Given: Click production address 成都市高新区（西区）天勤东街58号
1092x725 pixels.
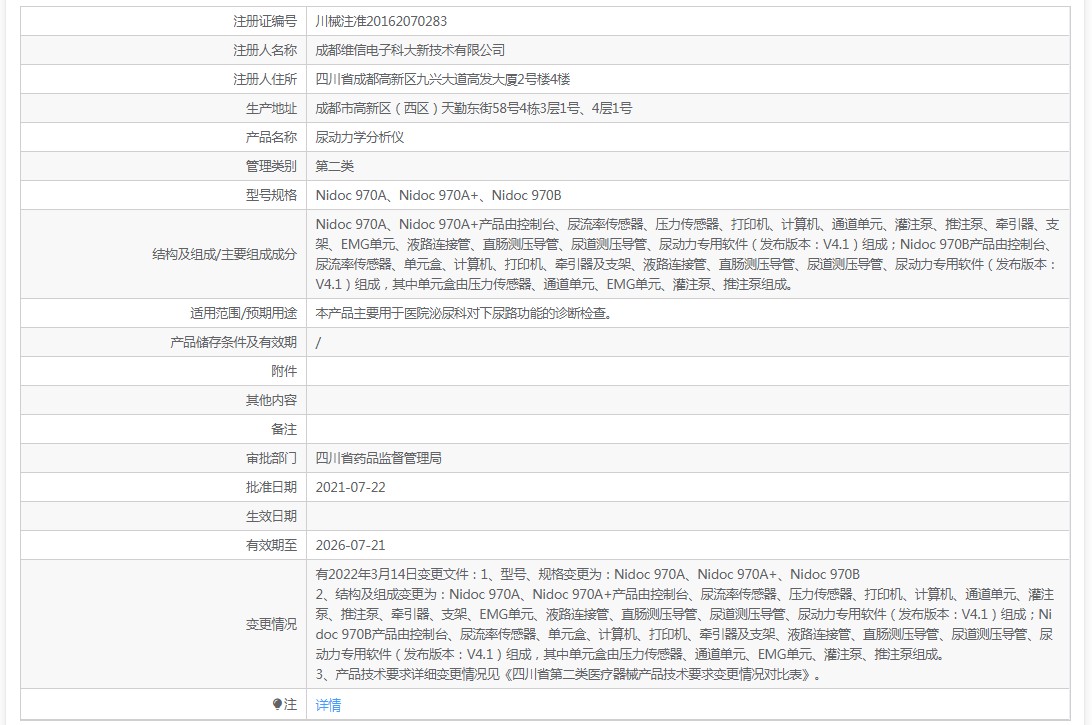Looking at the screenshot, I should tap(416, 109).
